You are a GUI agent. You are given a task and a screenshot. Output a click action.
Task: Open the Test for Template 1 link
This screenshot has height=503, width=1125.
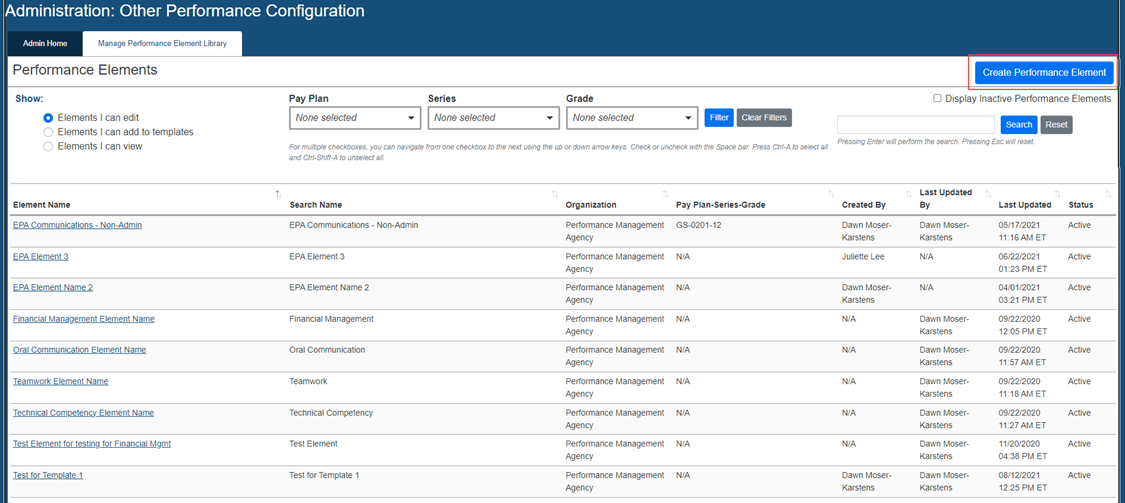point(48,475)
